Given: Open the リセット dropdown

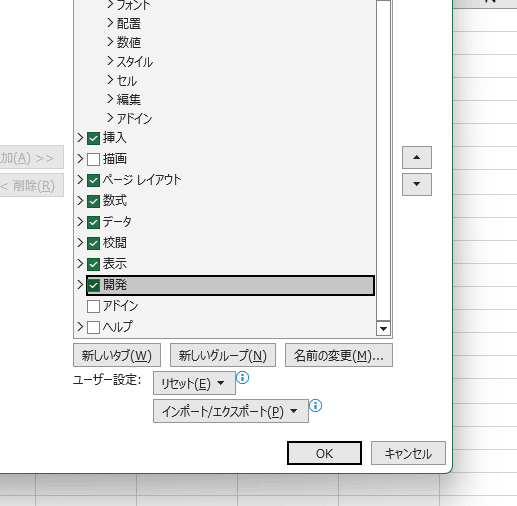Looking at the screenshot, I should coord(194,383).
